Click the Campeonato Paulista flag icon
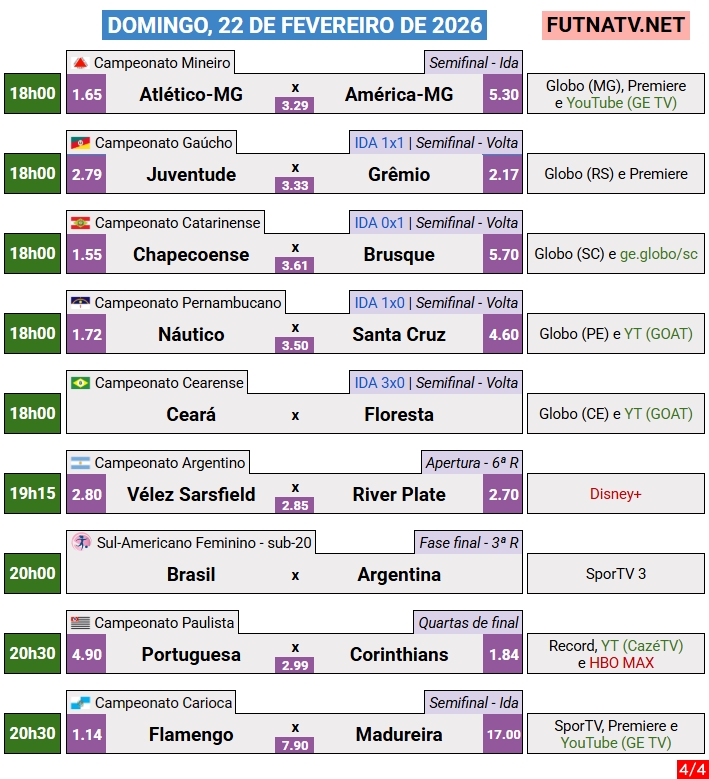The height and width of the screenshot is (779, 709). 81,623
